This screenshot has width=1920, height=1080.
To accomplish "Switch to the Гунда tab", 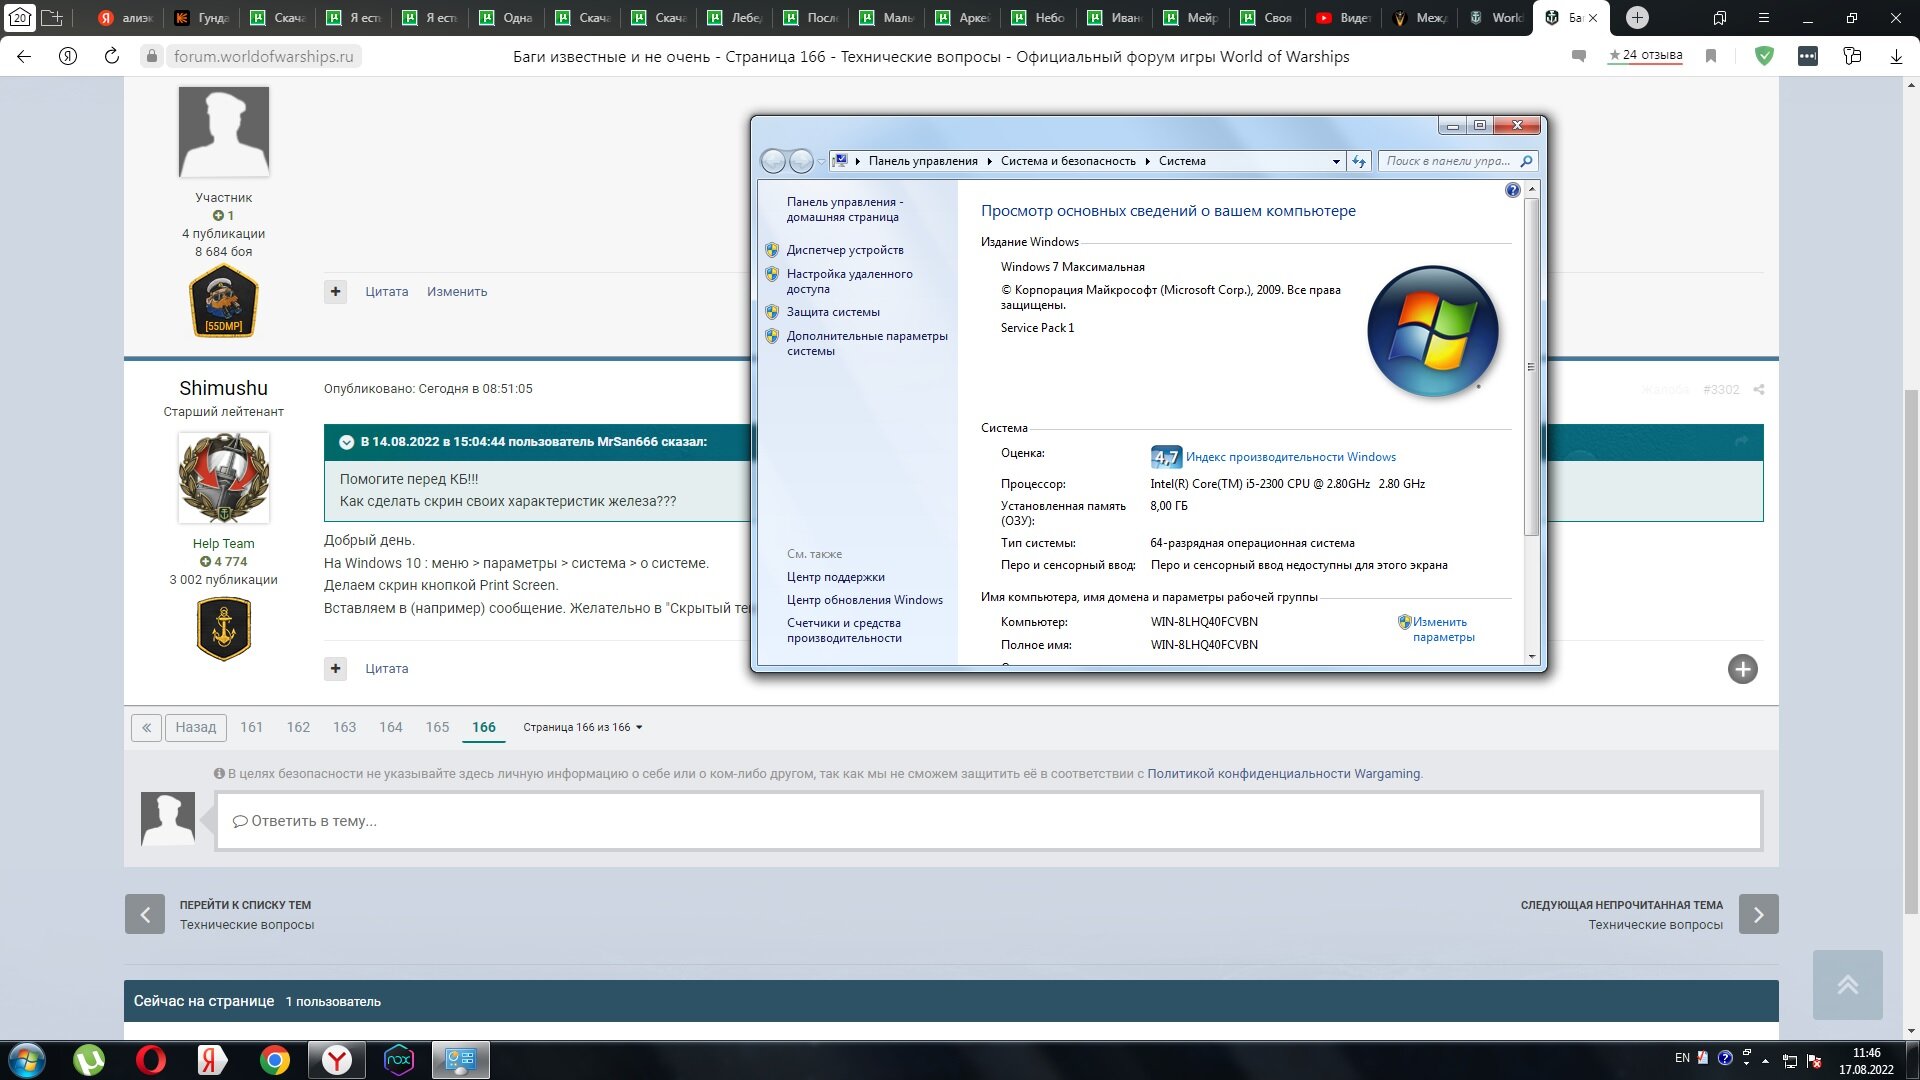I will click(202, 18).
